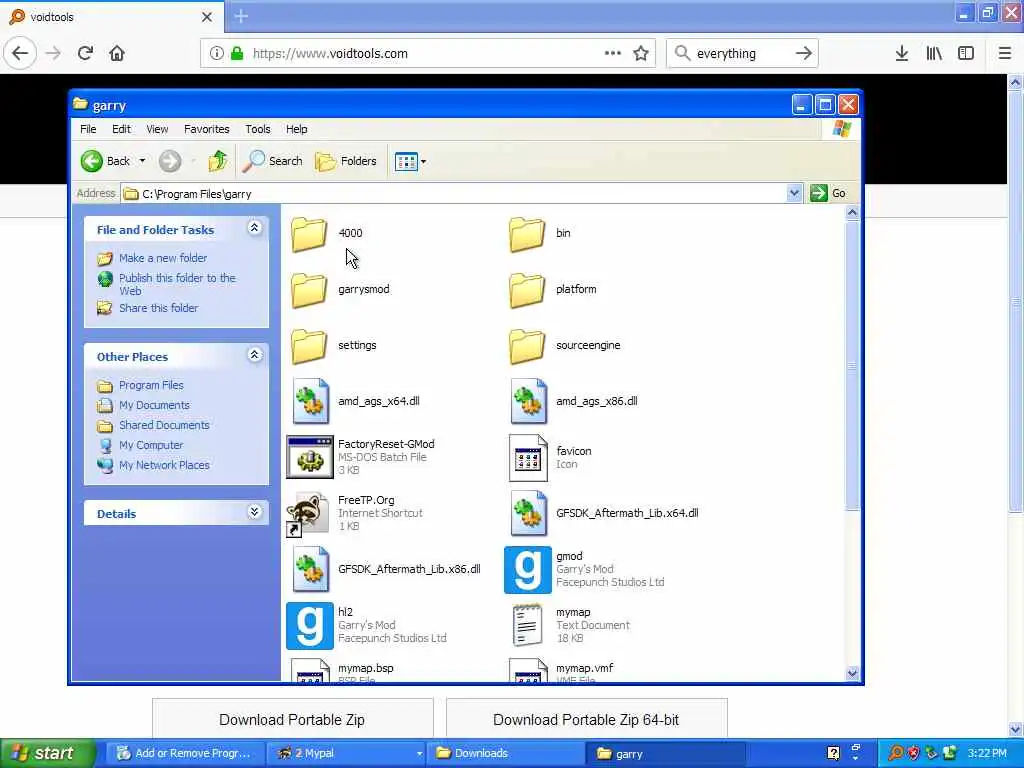
Task: Switch to Downloads window in taskbar
Action: (x=505, y=754)
